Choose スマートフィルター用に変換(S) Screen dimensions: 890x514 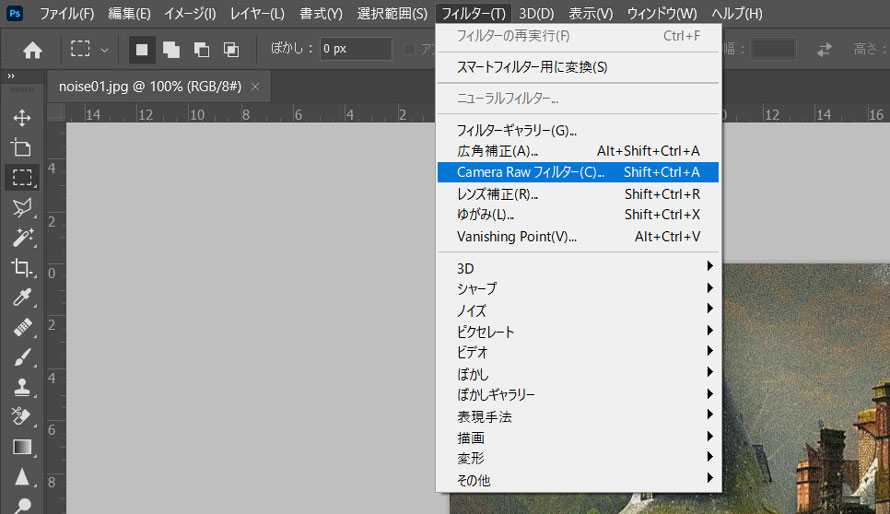point(578,67)
